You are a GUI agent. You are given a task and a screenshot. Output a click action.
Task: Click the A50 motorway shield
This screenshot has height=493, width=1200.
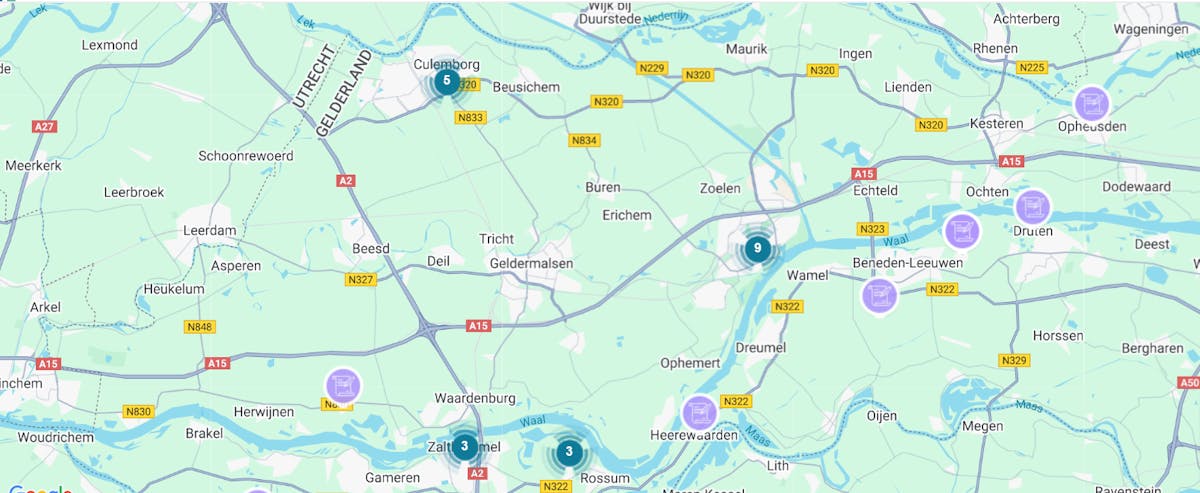coord(1188,382)
